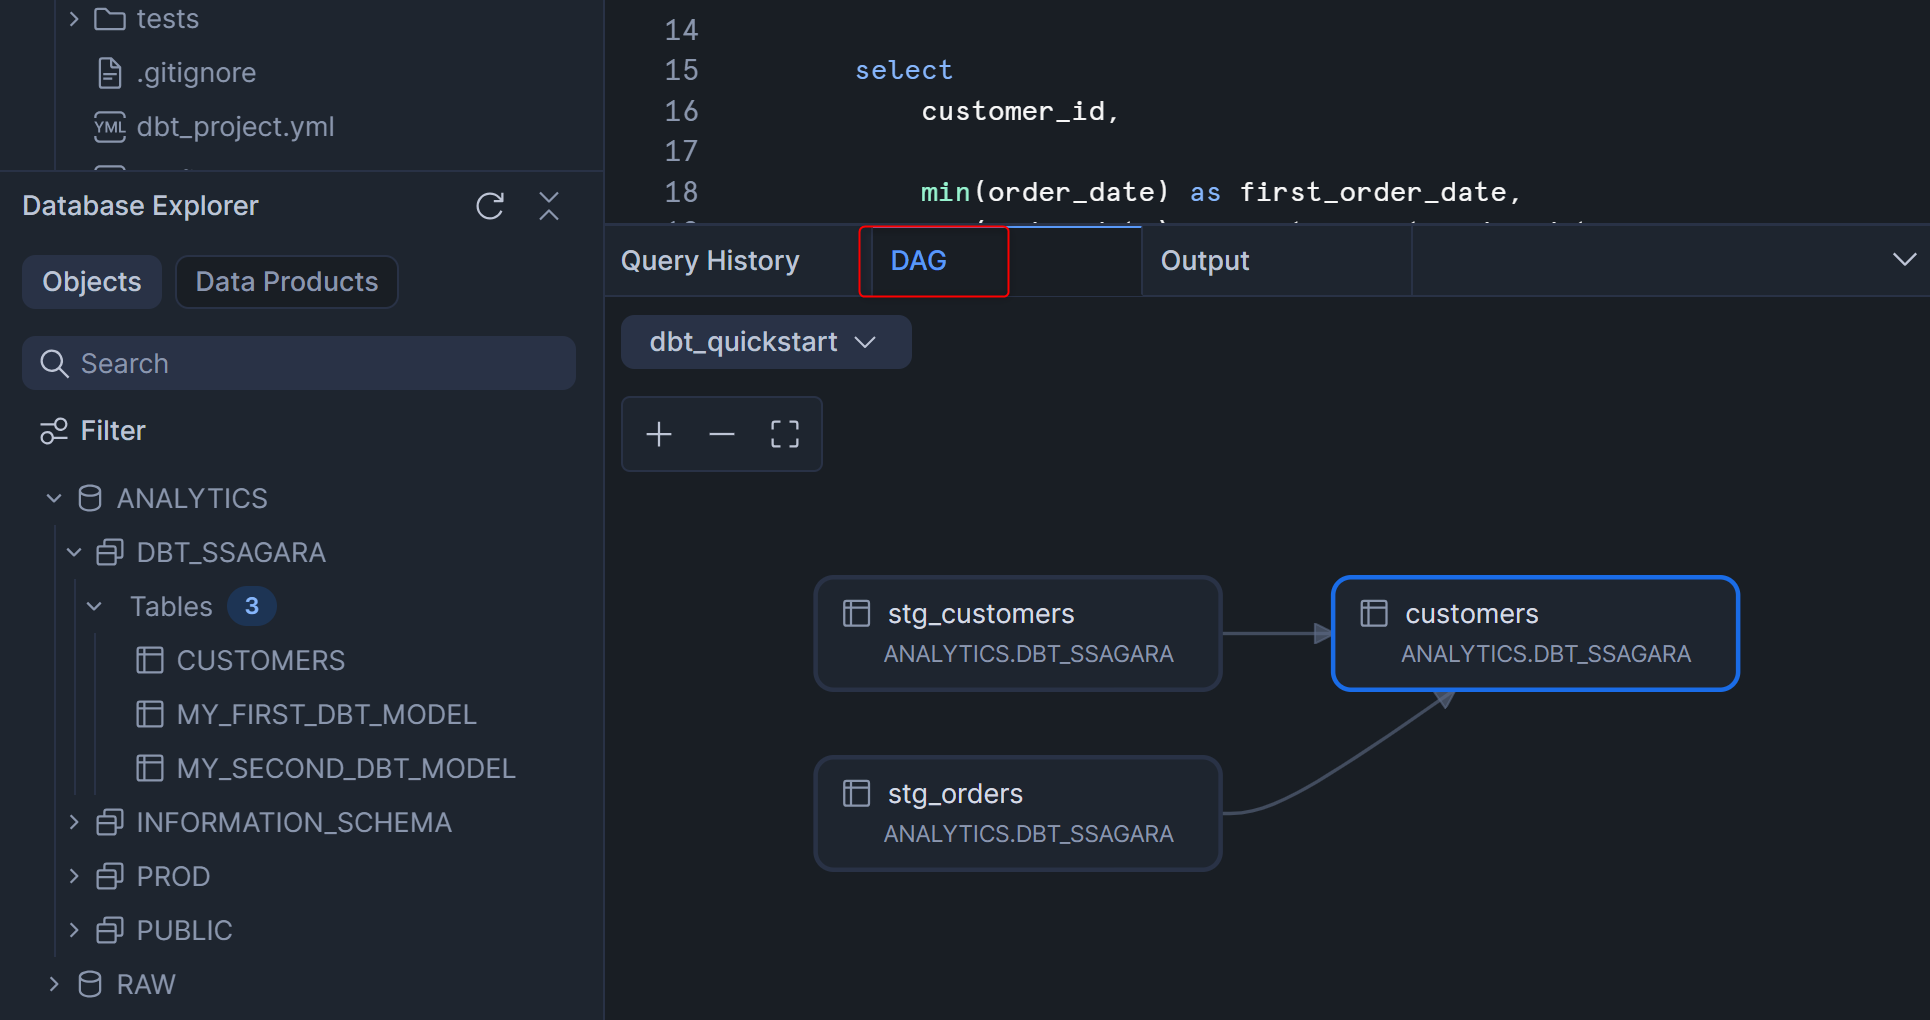The image size is (1930, 1020).
Task: Expand the RAW database
Action: pyautogui.click(x=54, y=984)
